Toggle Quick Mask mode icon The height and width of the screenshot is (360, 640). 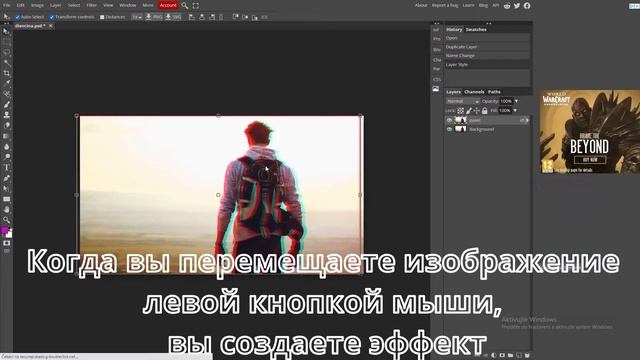click(6, 243)
